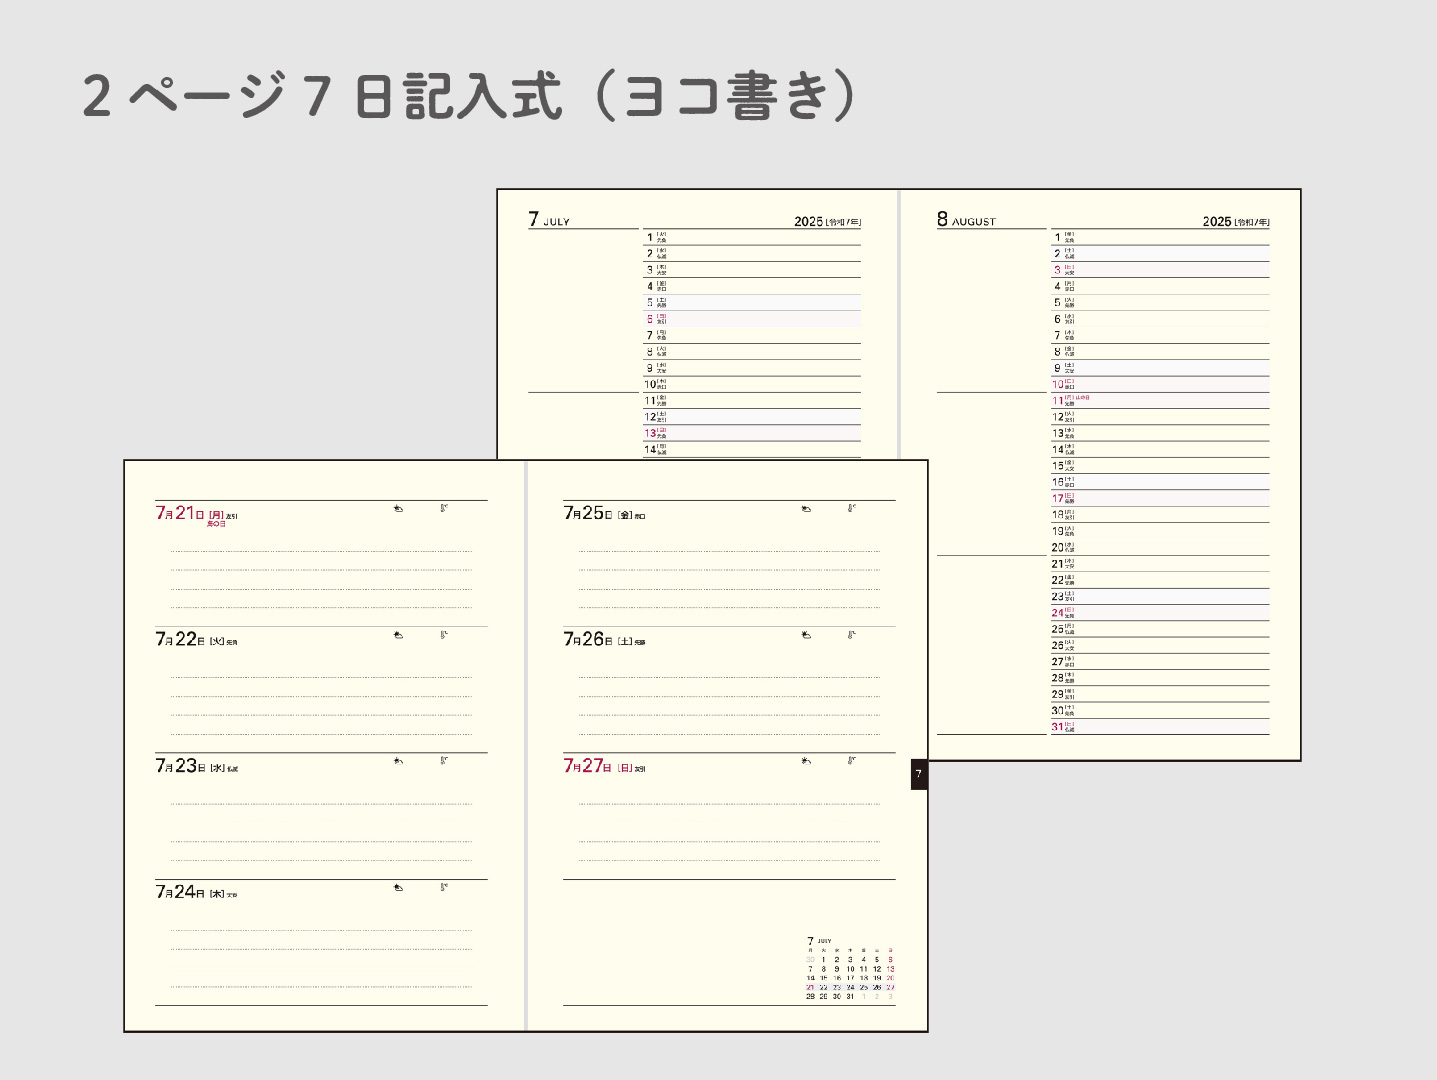The image size is (1437, 1080).
Task: Select the red 7月27日 Sunday heading
Action: tap(605, 766)
